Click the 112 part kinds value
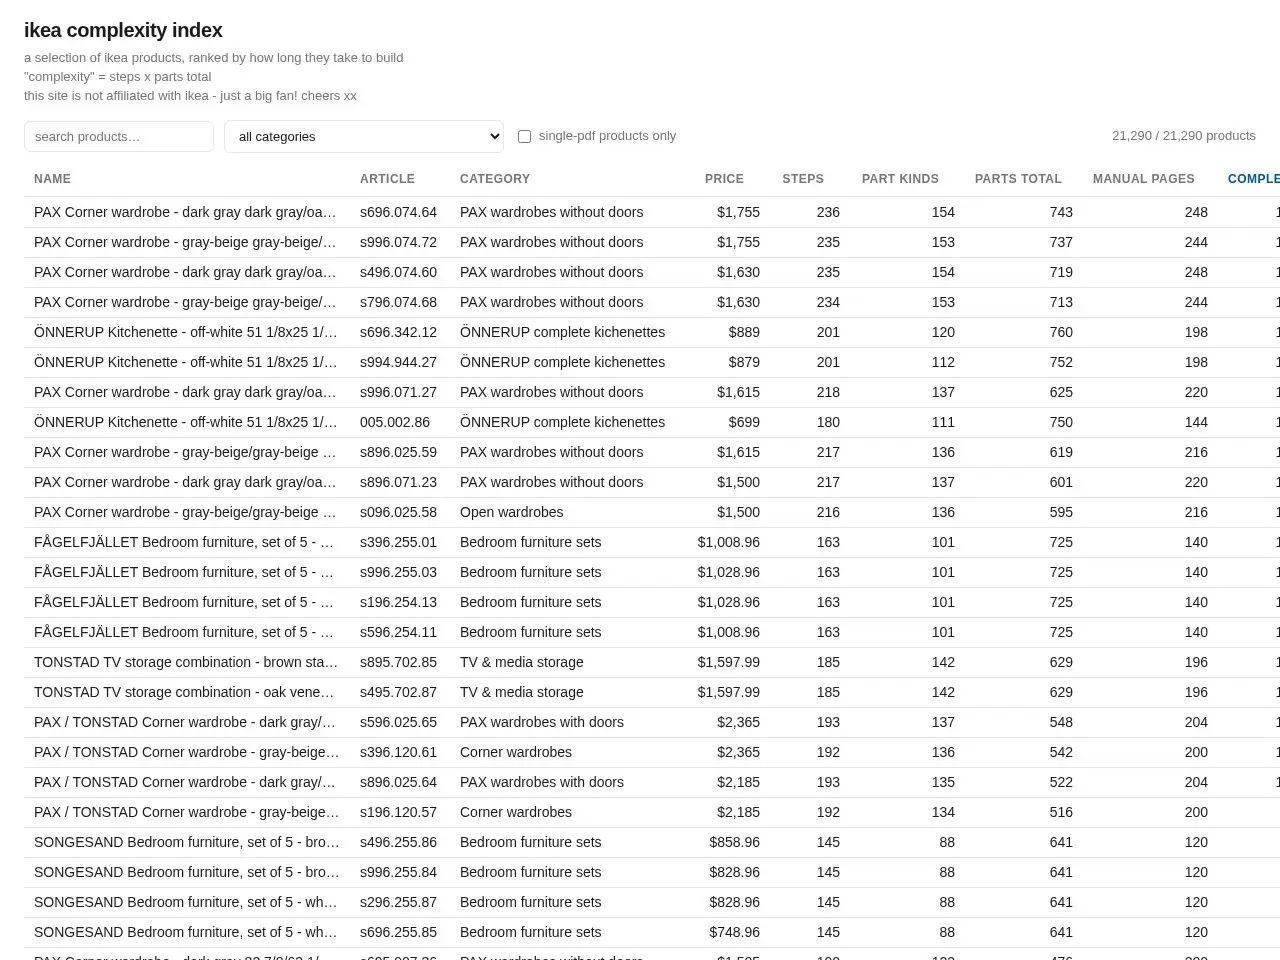The height and width of the screenshot is (960, 1280). [943, 362]
